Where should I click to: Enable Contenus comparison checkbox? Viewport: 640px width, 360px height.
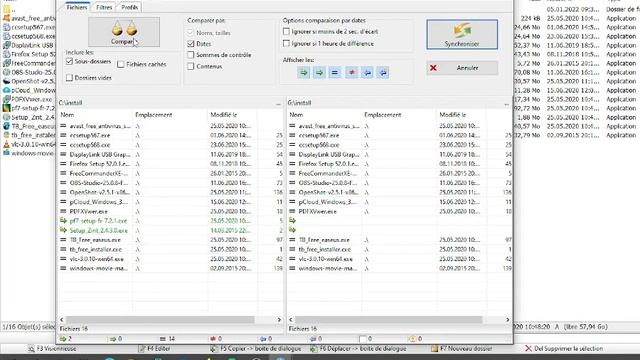(x=191, y=66)
